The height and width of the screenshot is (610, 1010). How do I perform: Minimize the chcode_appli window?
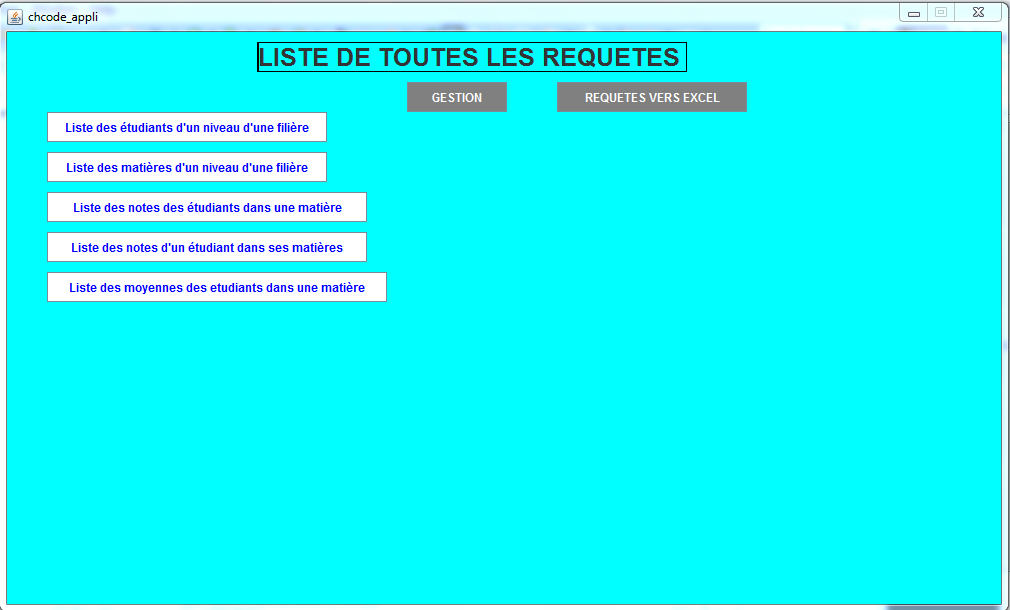tap(913, 12)
